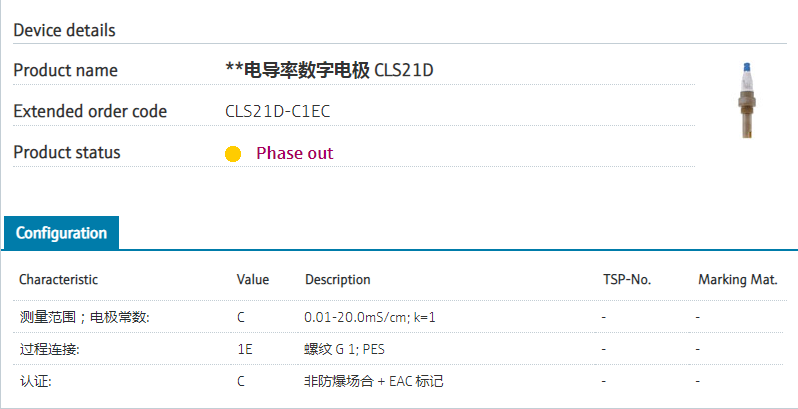798x409 pixels.
Task: Select the 测量范围；电极常数 characteristic row
Action: pyautogui.click(x=84, y=317)
